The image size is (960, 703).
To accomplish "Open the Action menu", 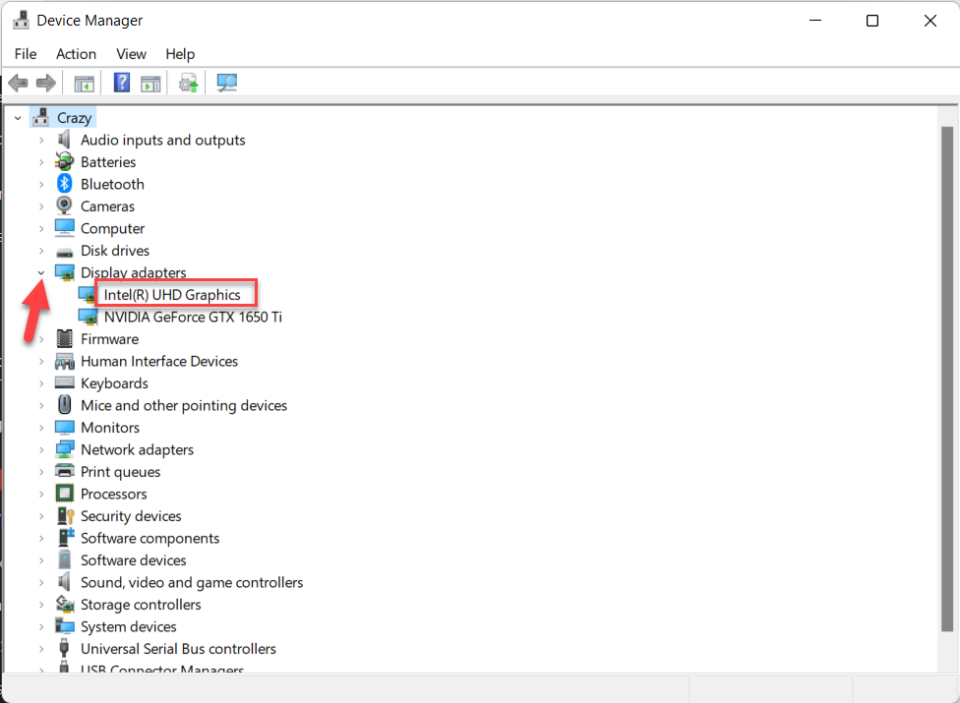I will pos(76,54).
